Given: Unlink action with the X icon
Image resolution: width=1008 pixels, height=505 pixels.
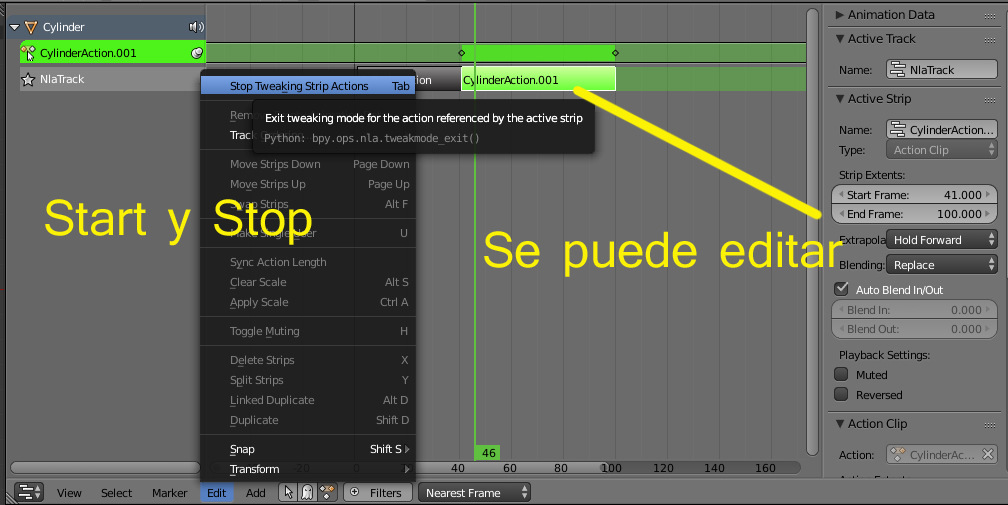Looking at the screenshot, I should 988,454.
